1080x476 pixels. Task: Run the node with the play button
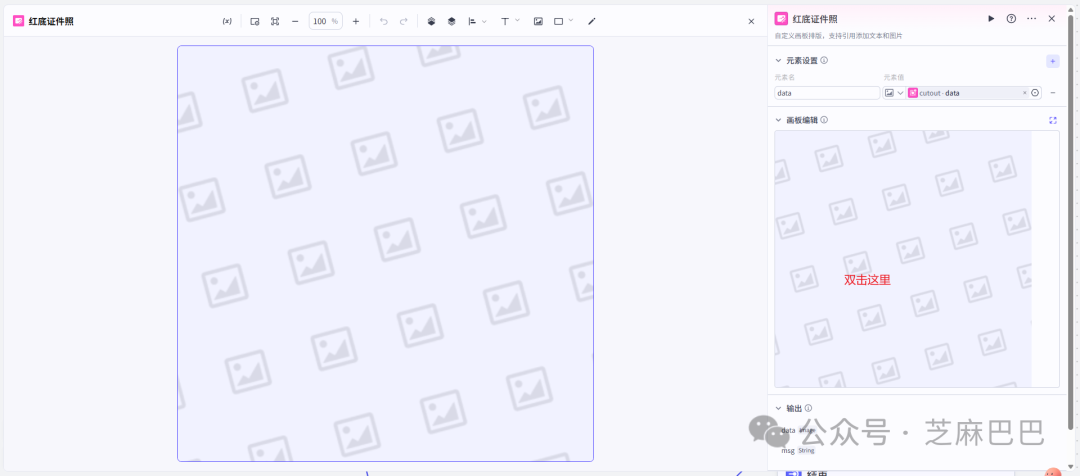pyautogui.click(x=991, y=19)
